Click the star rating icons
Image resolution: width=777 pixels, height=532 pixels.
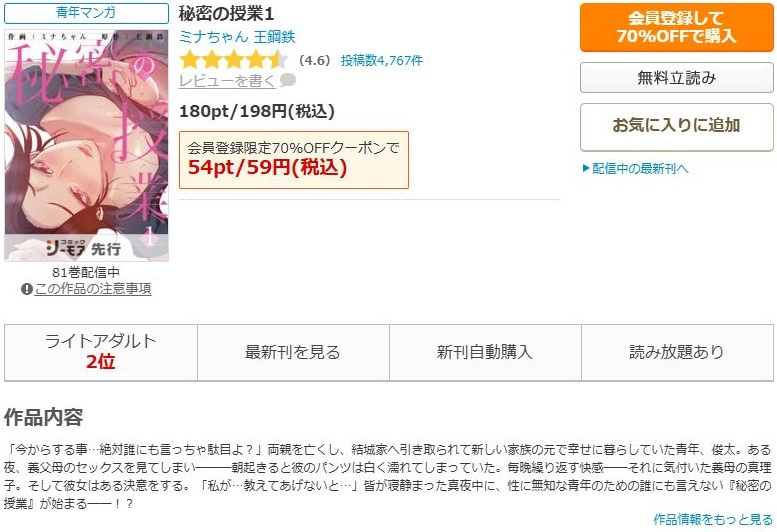click(233, 60)
